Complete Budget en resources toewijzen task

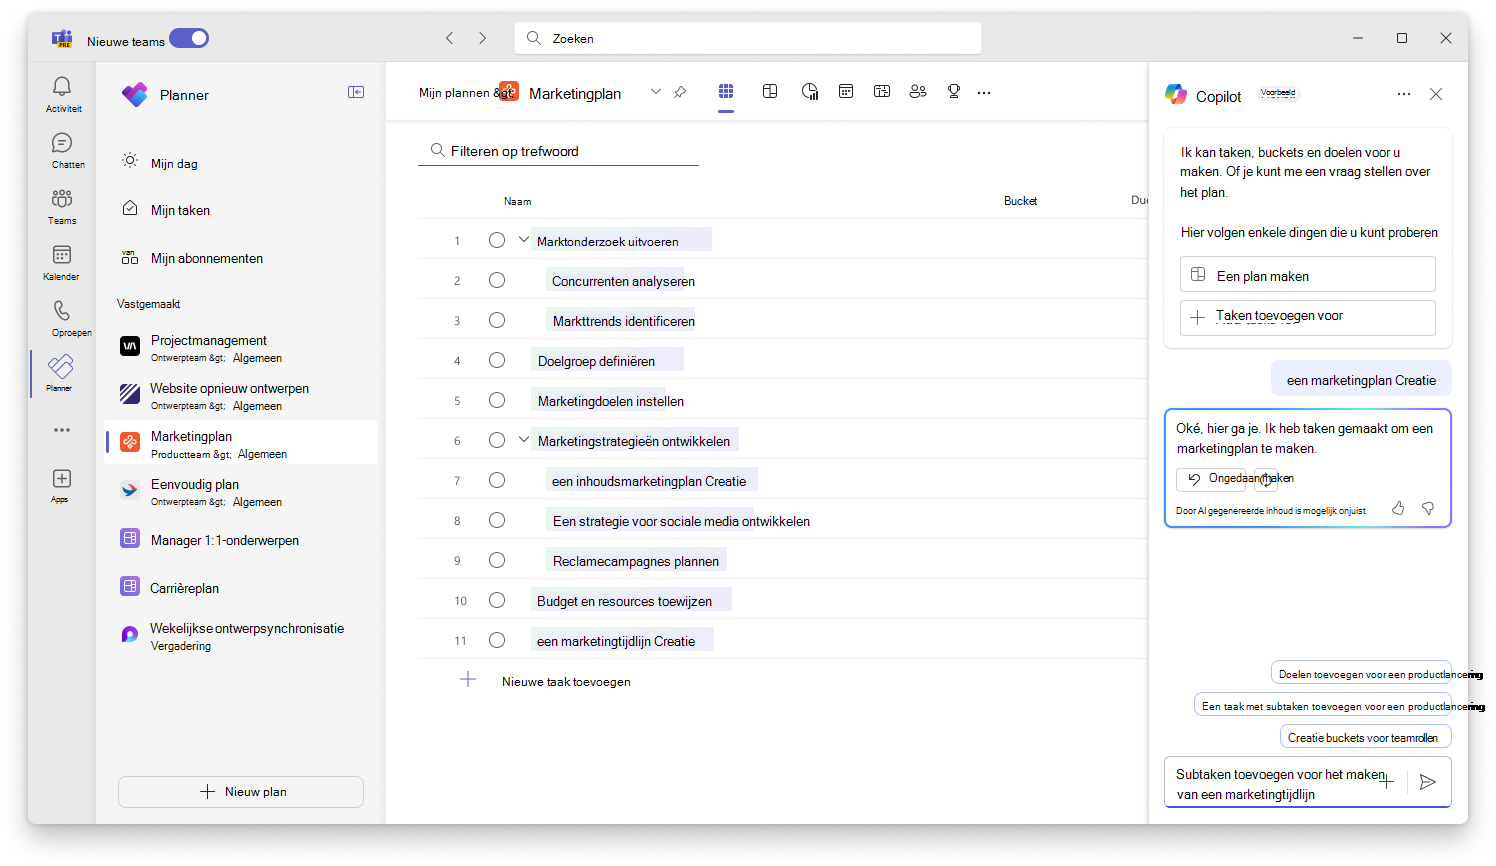point(497,600)
